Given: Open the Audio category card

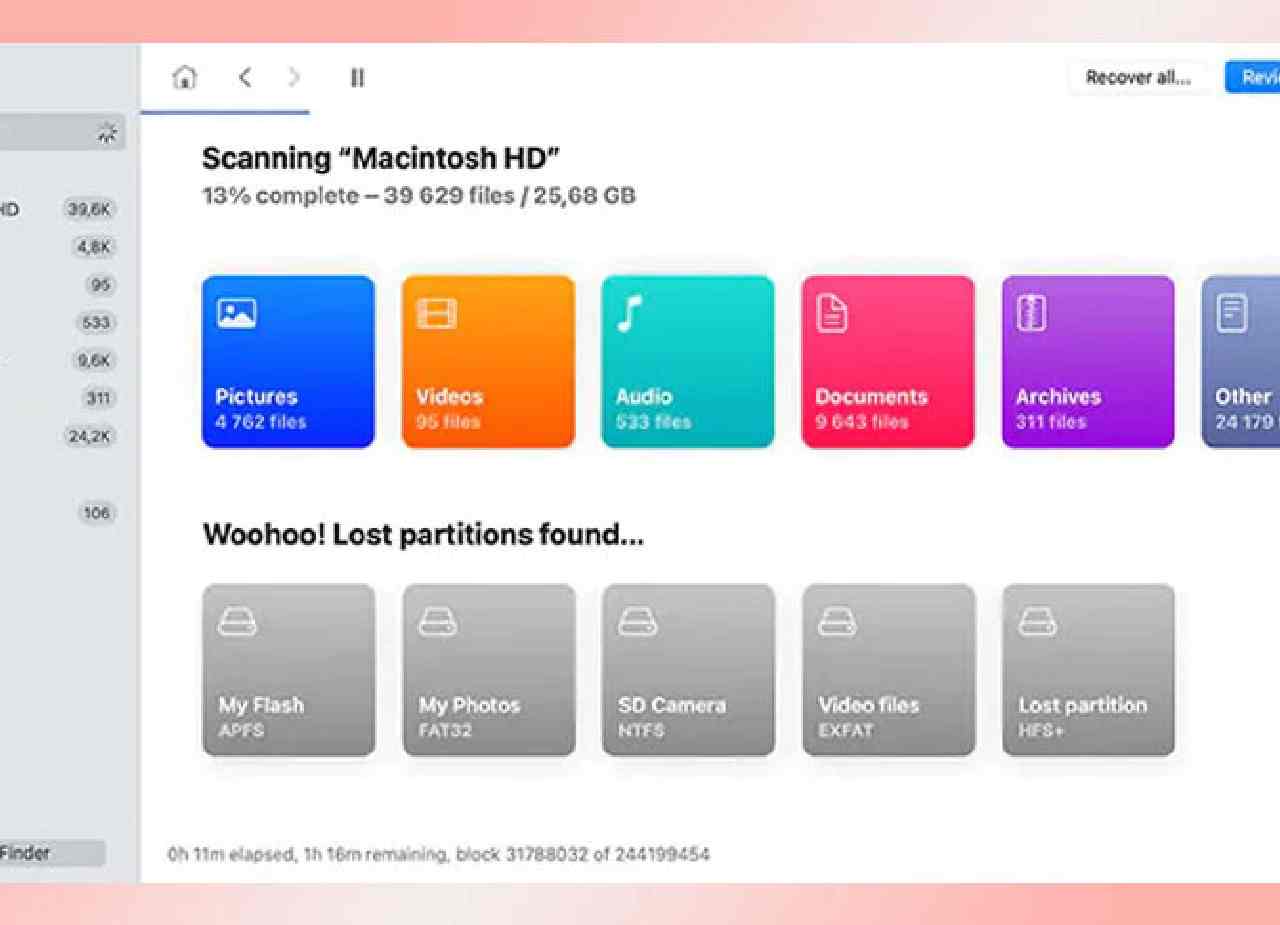Looking at the screenshot, I should (688, 361).
